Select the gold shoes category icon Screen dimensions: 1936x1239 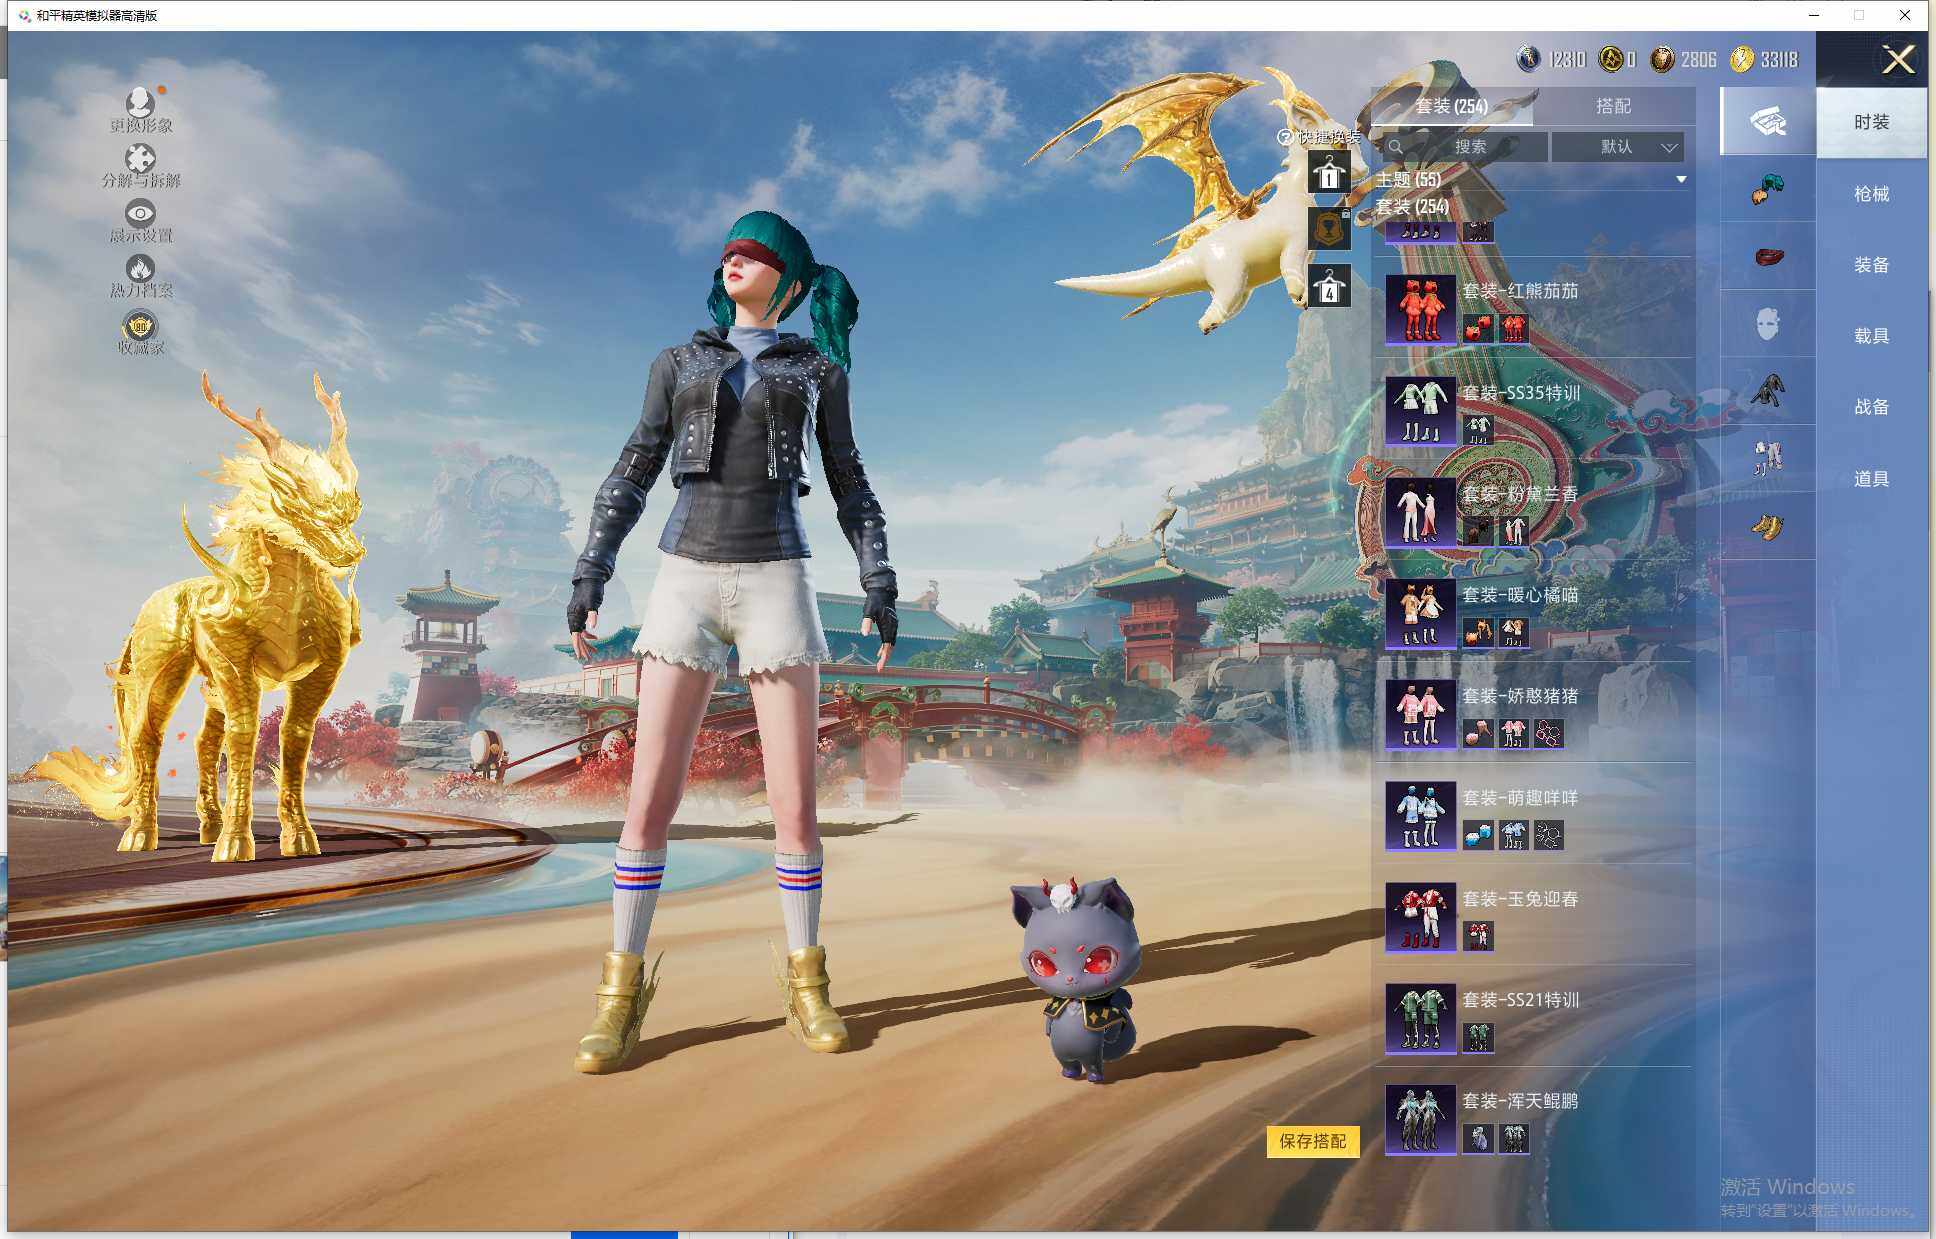pyautogui.click(x=1767, y=526)
